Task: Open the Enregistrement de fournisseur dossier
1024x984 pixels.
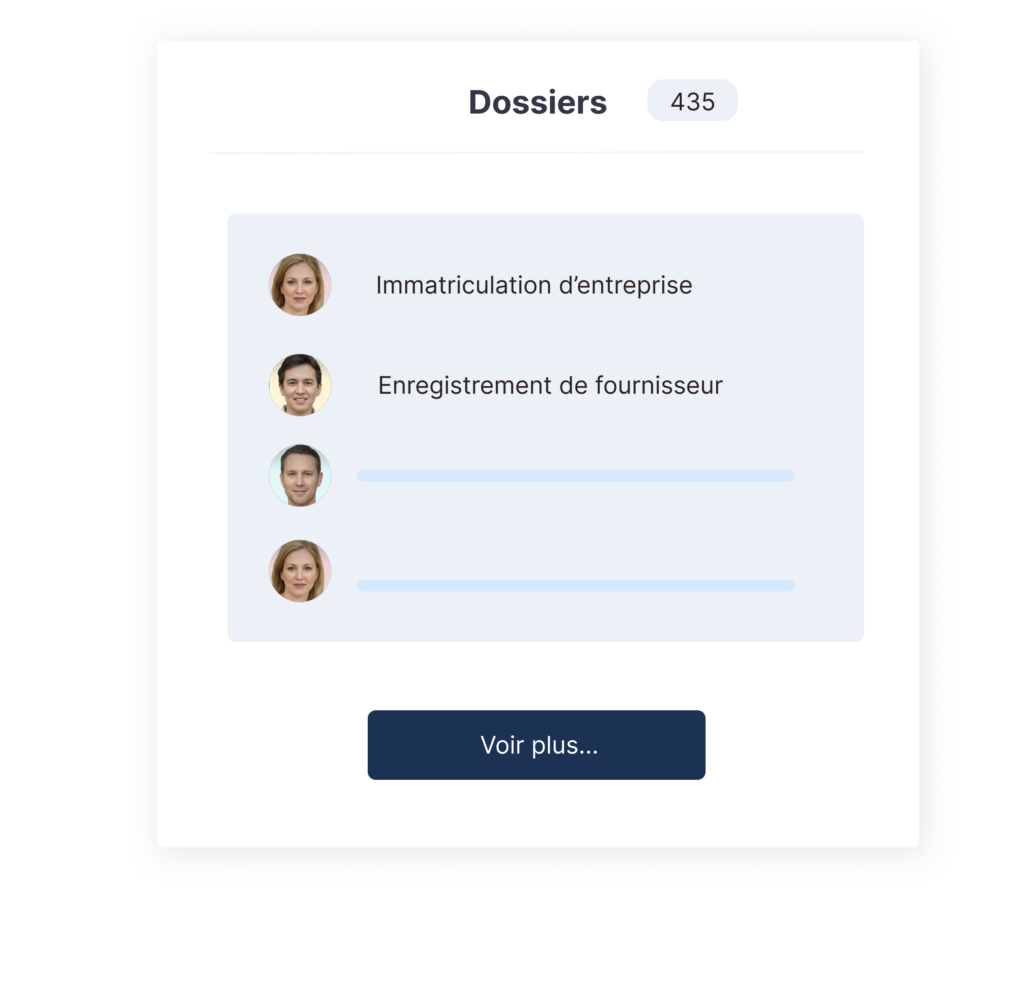Action: coord(550,385)
